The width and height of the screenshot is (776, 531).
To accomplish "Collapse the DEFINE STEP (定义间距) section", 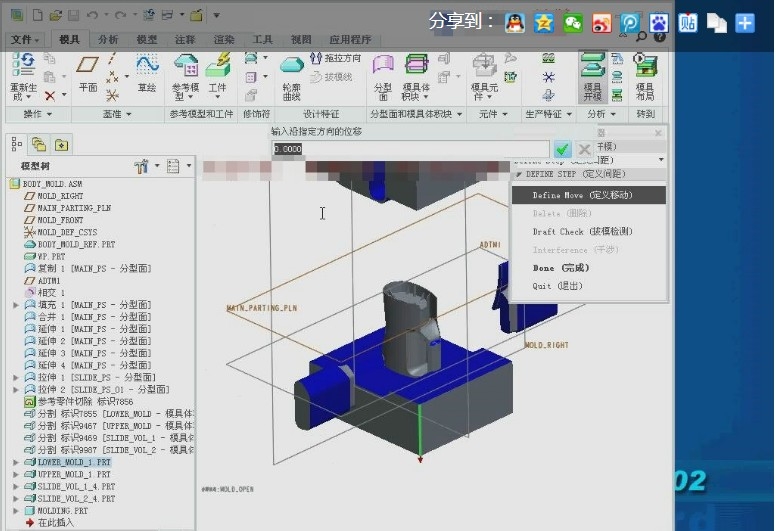I will pyautogui.click(x=519, y=174).
